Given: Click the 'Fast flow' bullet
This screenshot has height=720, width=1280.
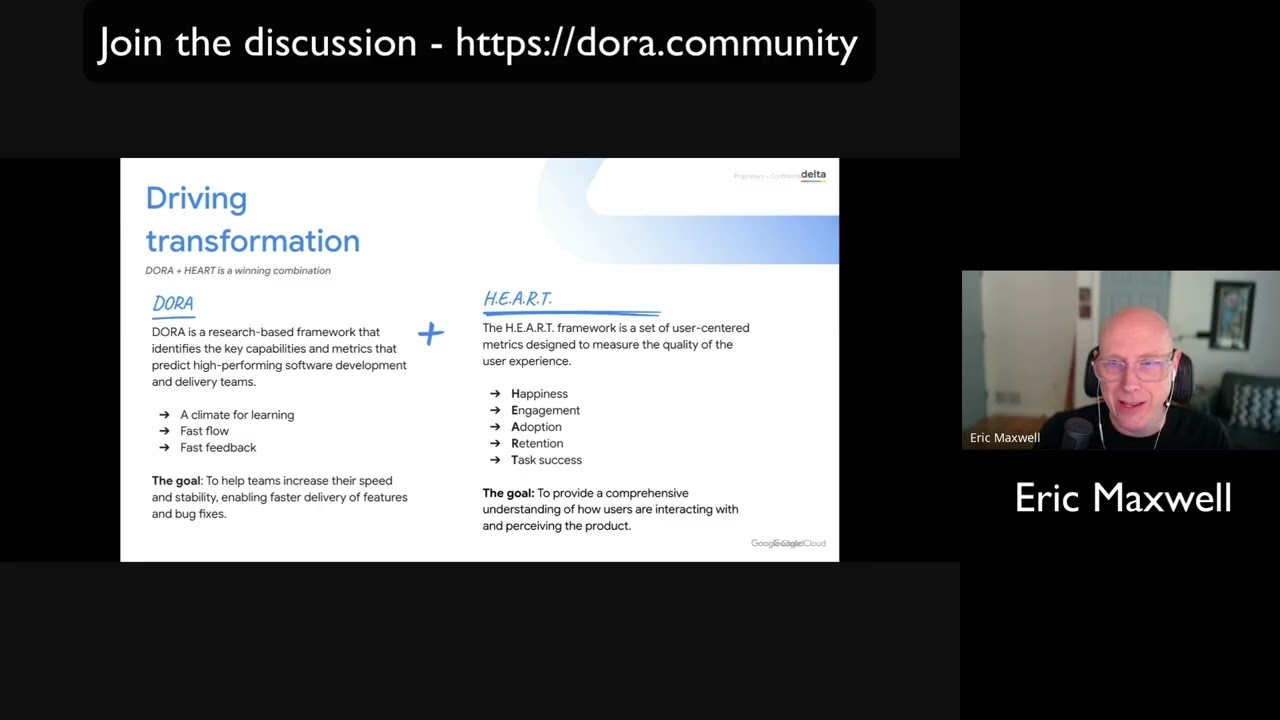Looking at the screenshot, I should point(204,431).
